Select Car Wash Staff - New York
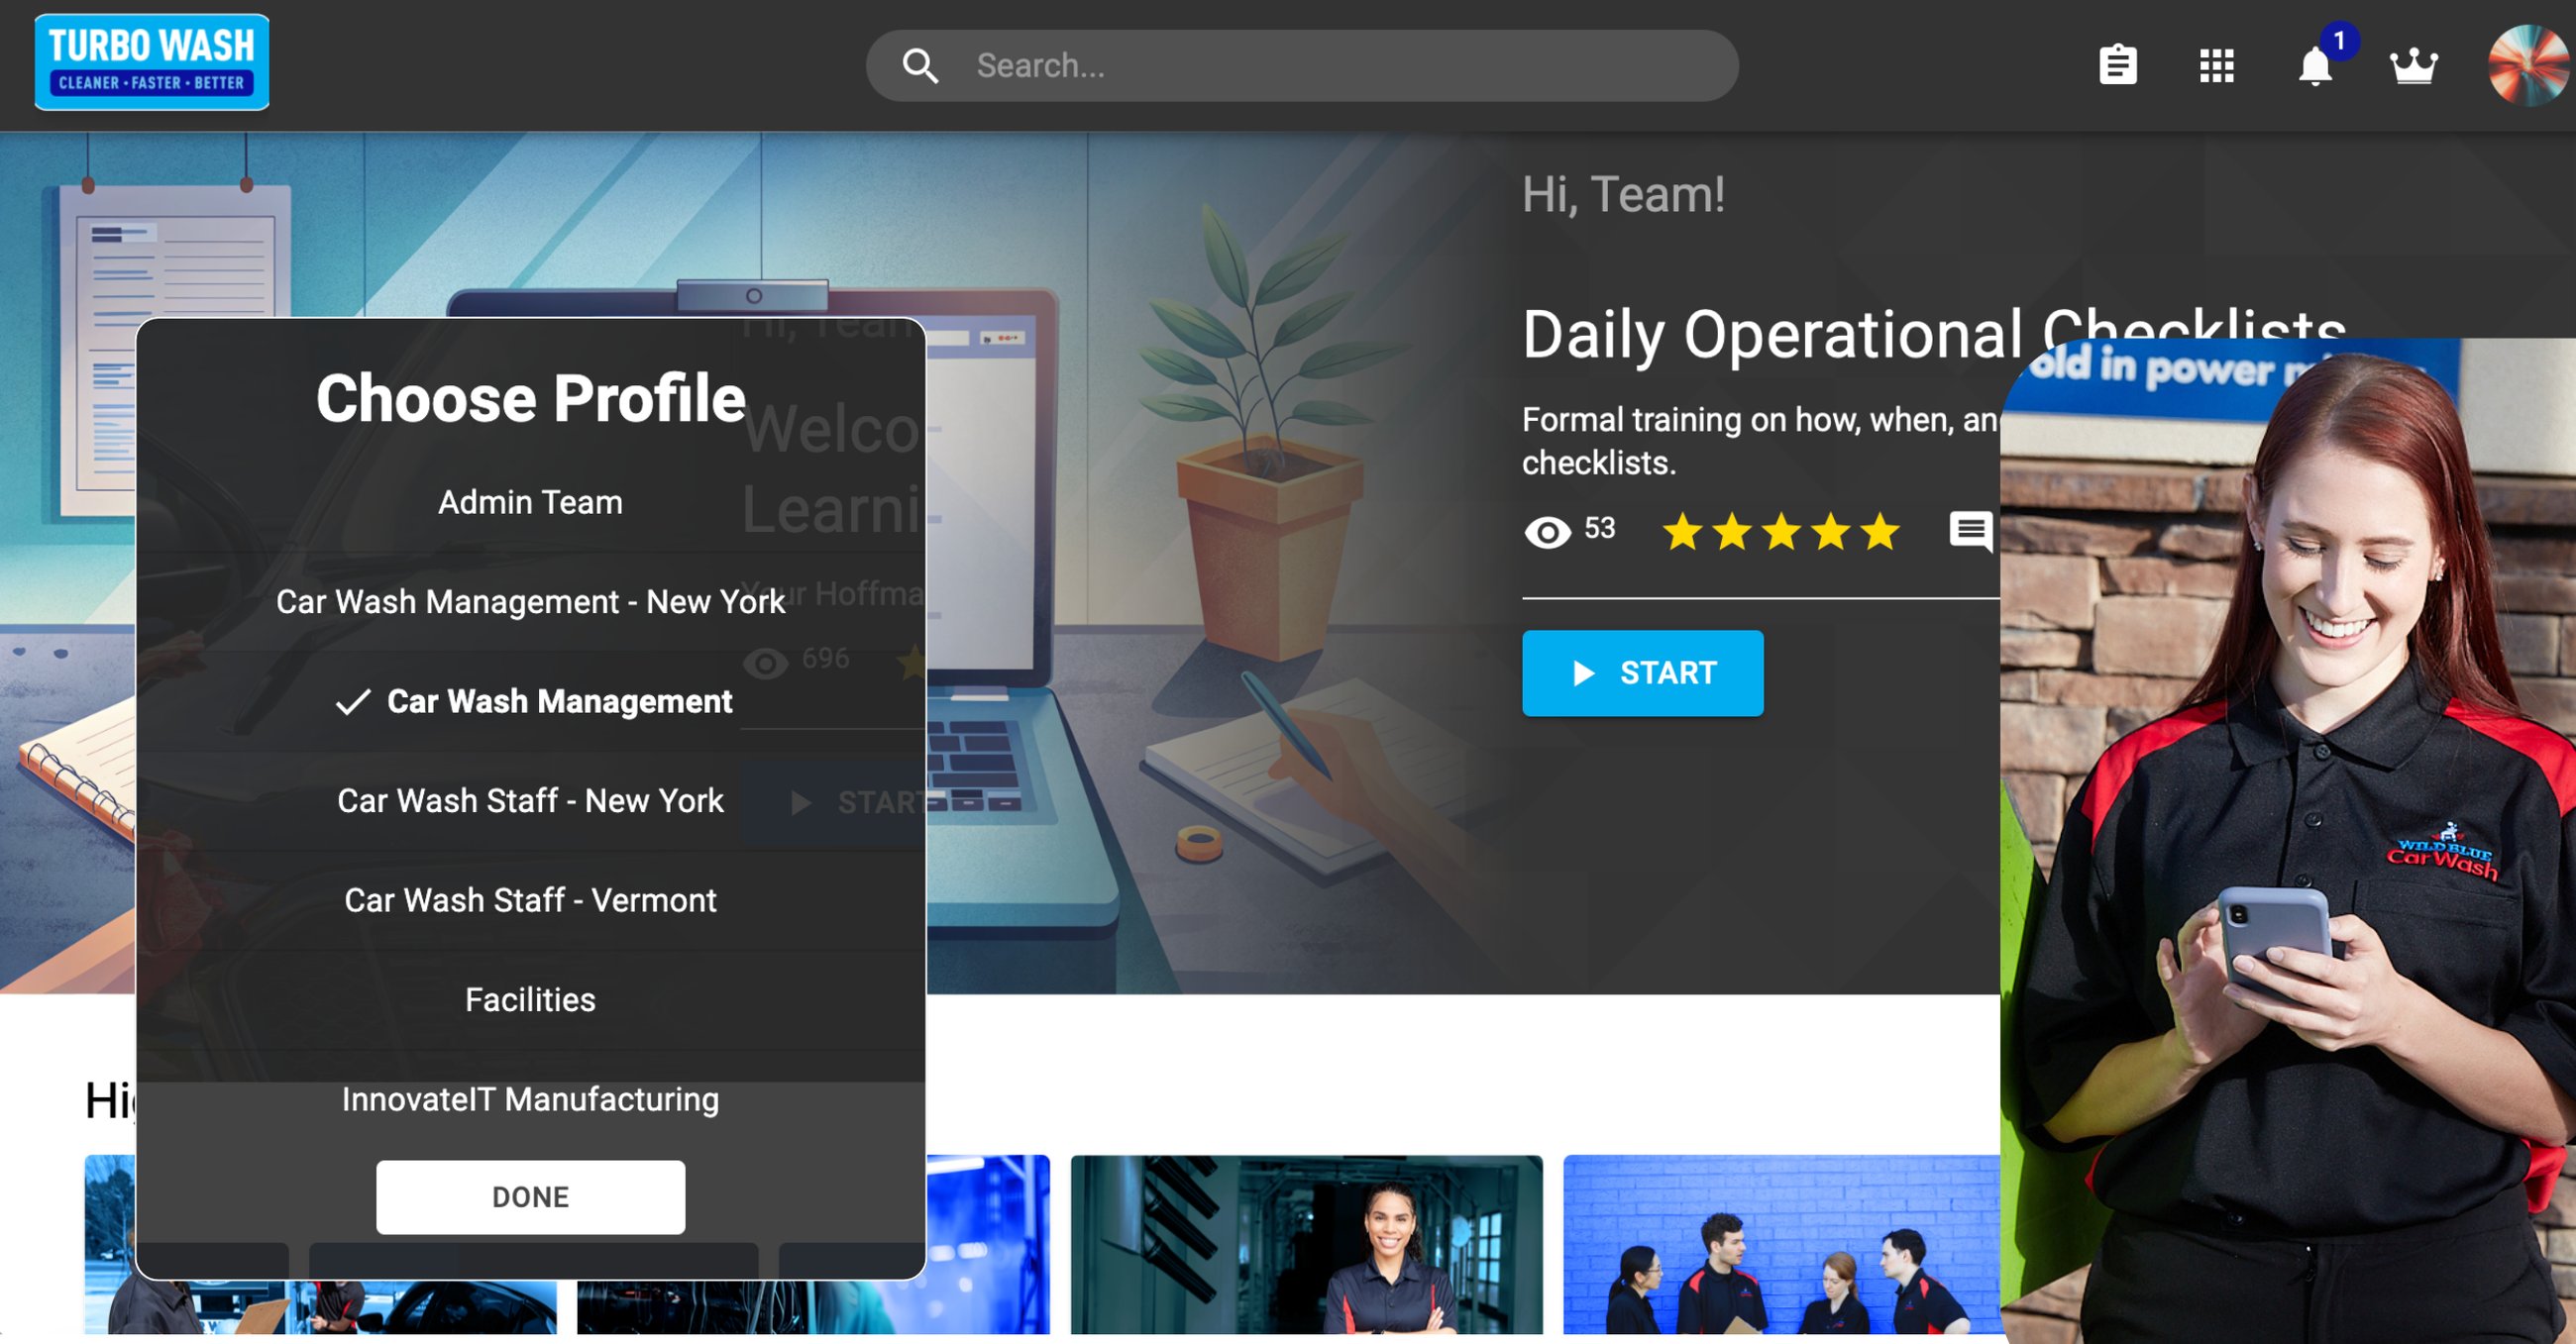This screenshot has height=1344, width=2576. 531,801
